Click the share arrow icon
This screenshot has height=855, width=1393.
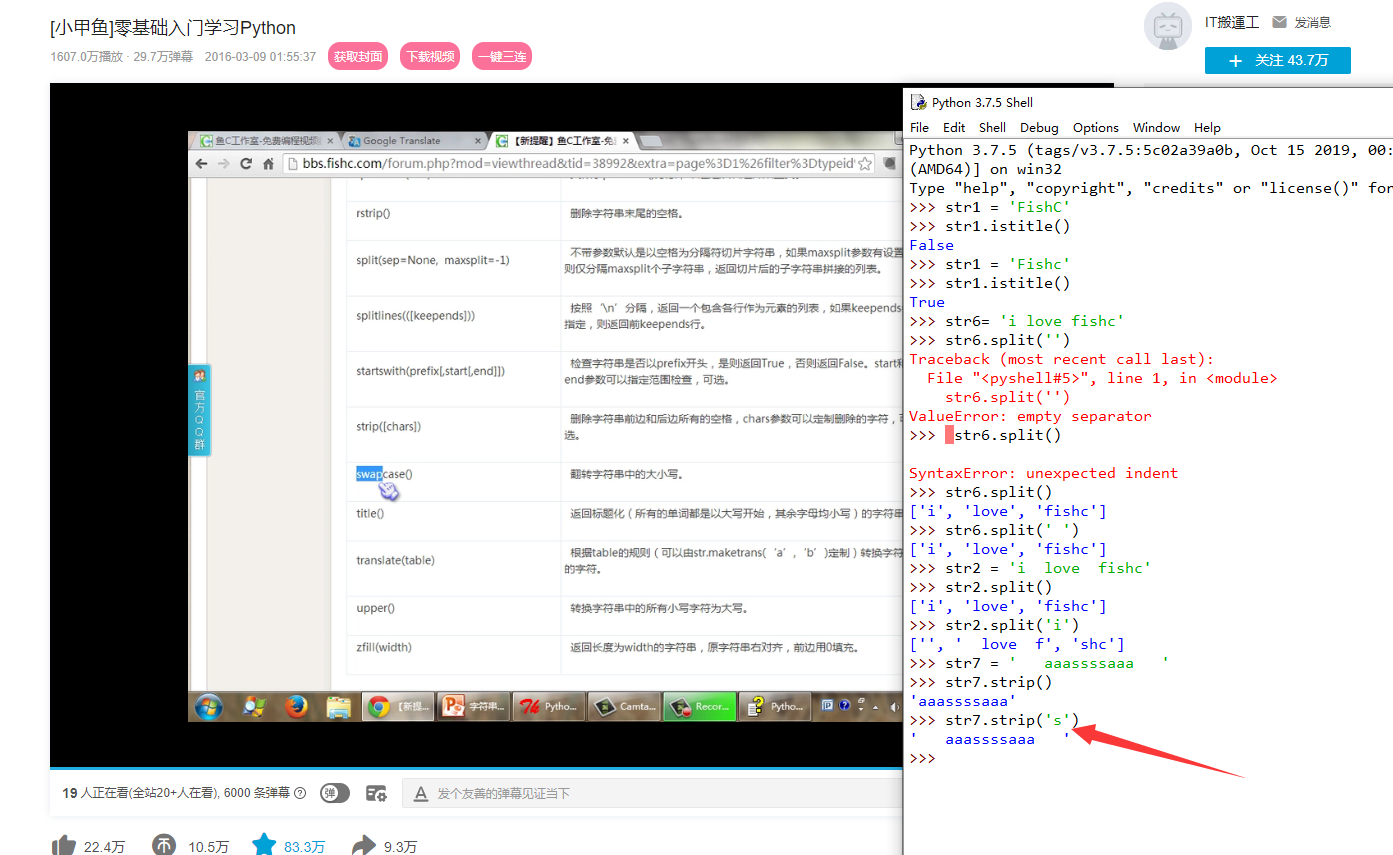[364, 846]
